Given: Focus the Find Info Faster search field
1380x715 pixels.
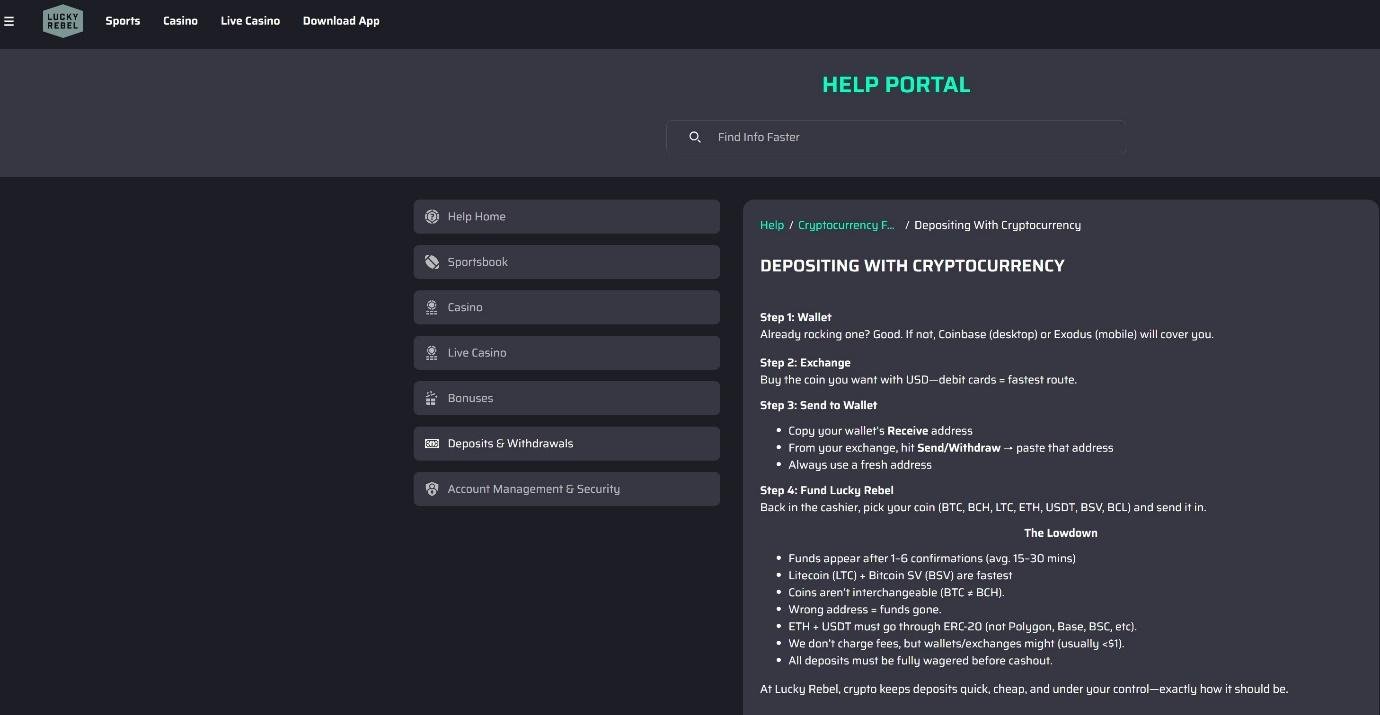Looking at the screenshot, I should point(896,137).
